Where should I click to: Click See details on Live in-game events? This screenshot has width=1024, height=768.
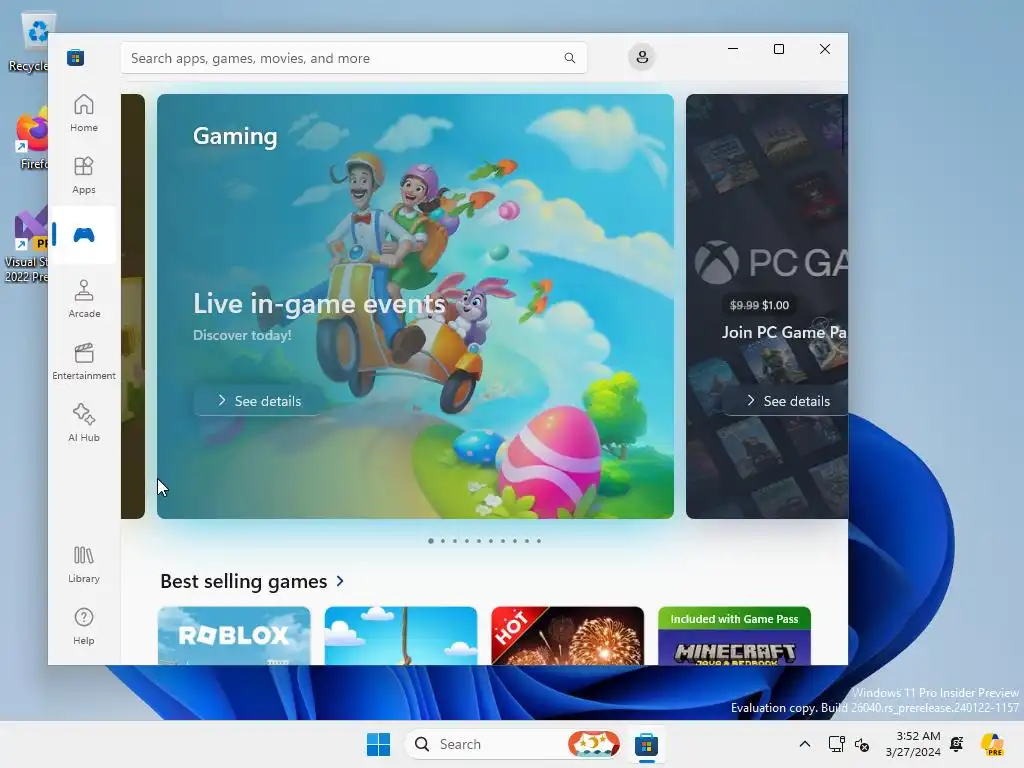pos(259,401)
